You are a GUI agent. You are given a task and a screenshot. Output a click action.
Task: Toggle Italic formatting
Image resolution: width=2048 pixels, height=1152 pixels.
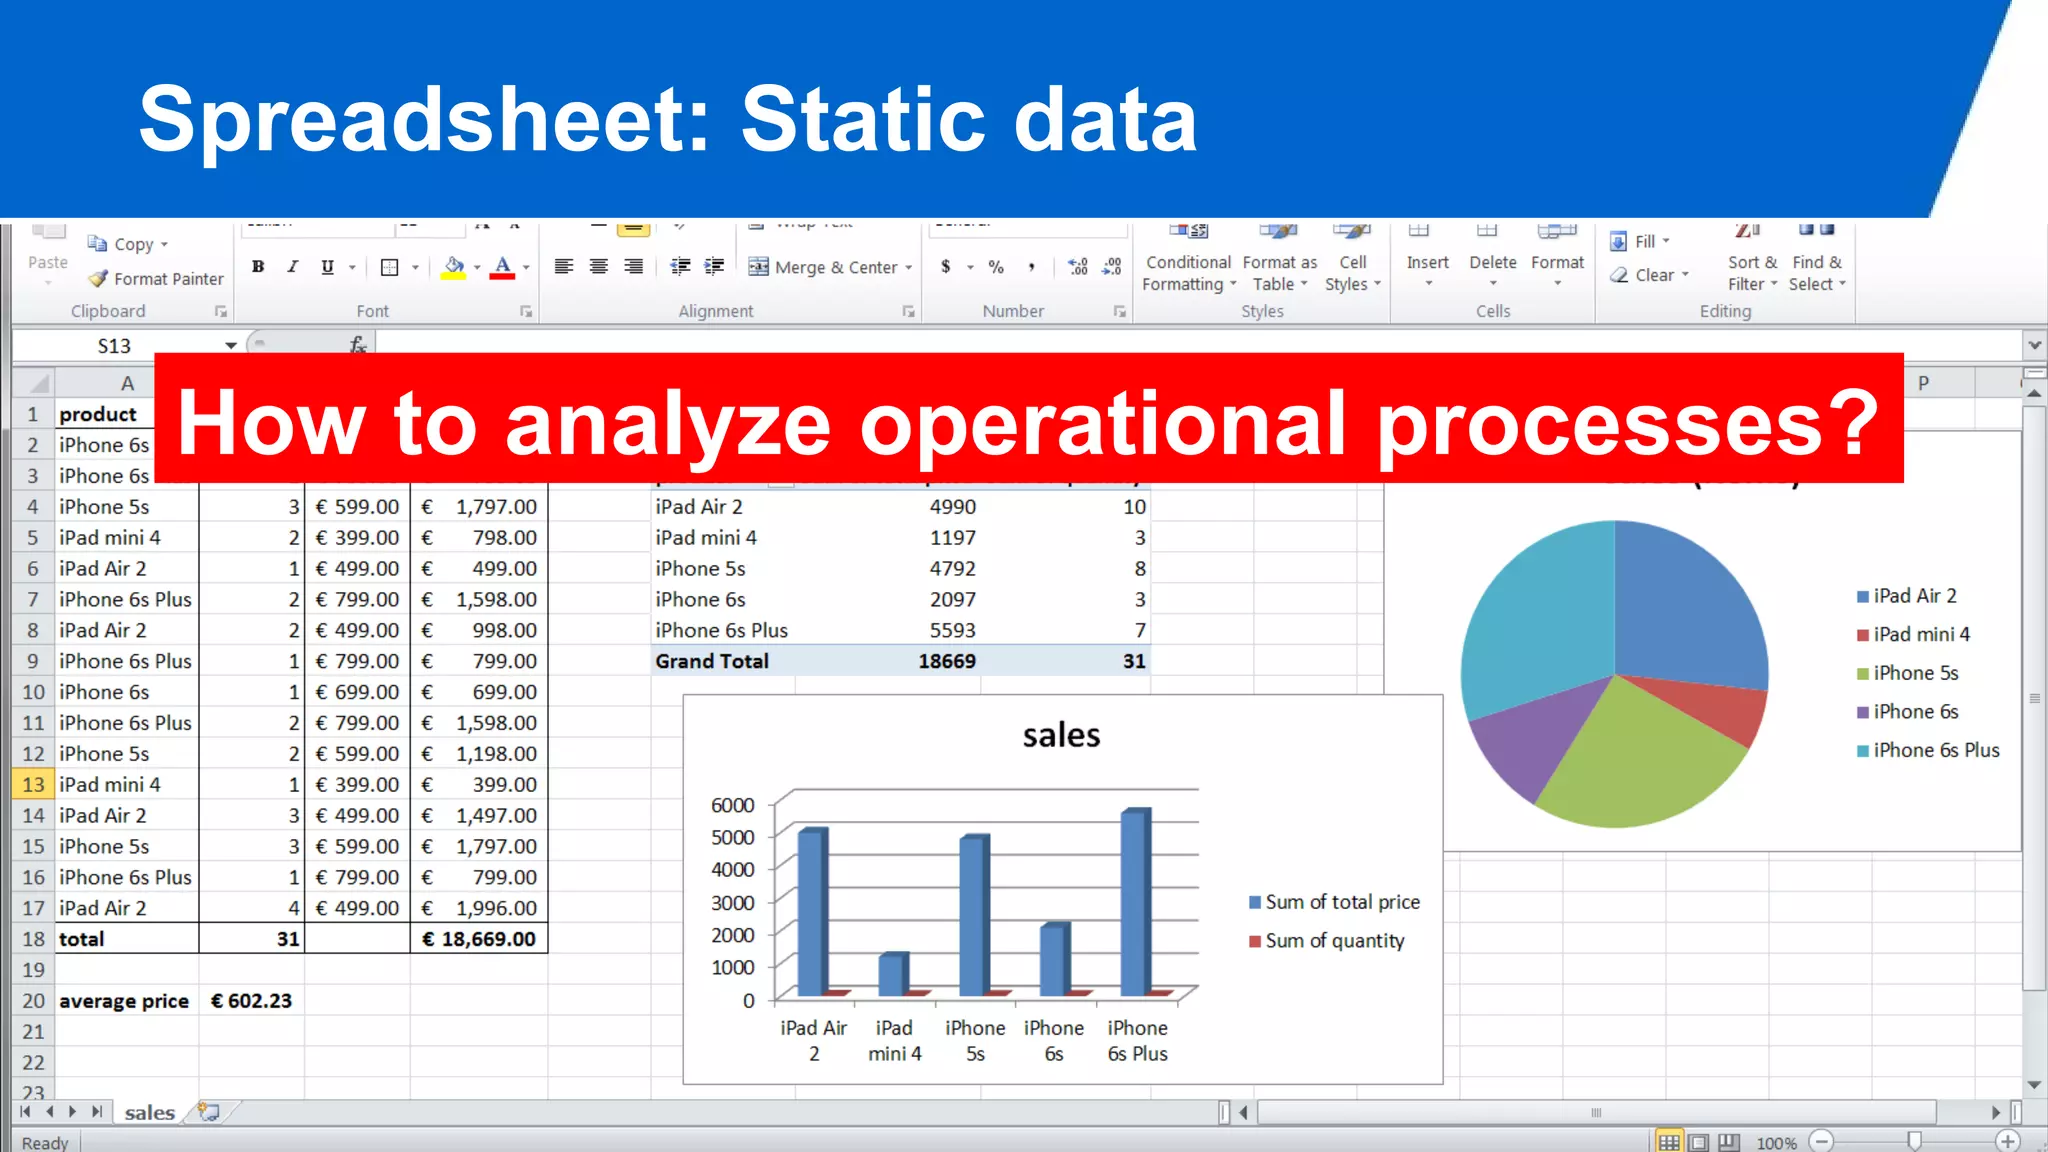point(292,267)
